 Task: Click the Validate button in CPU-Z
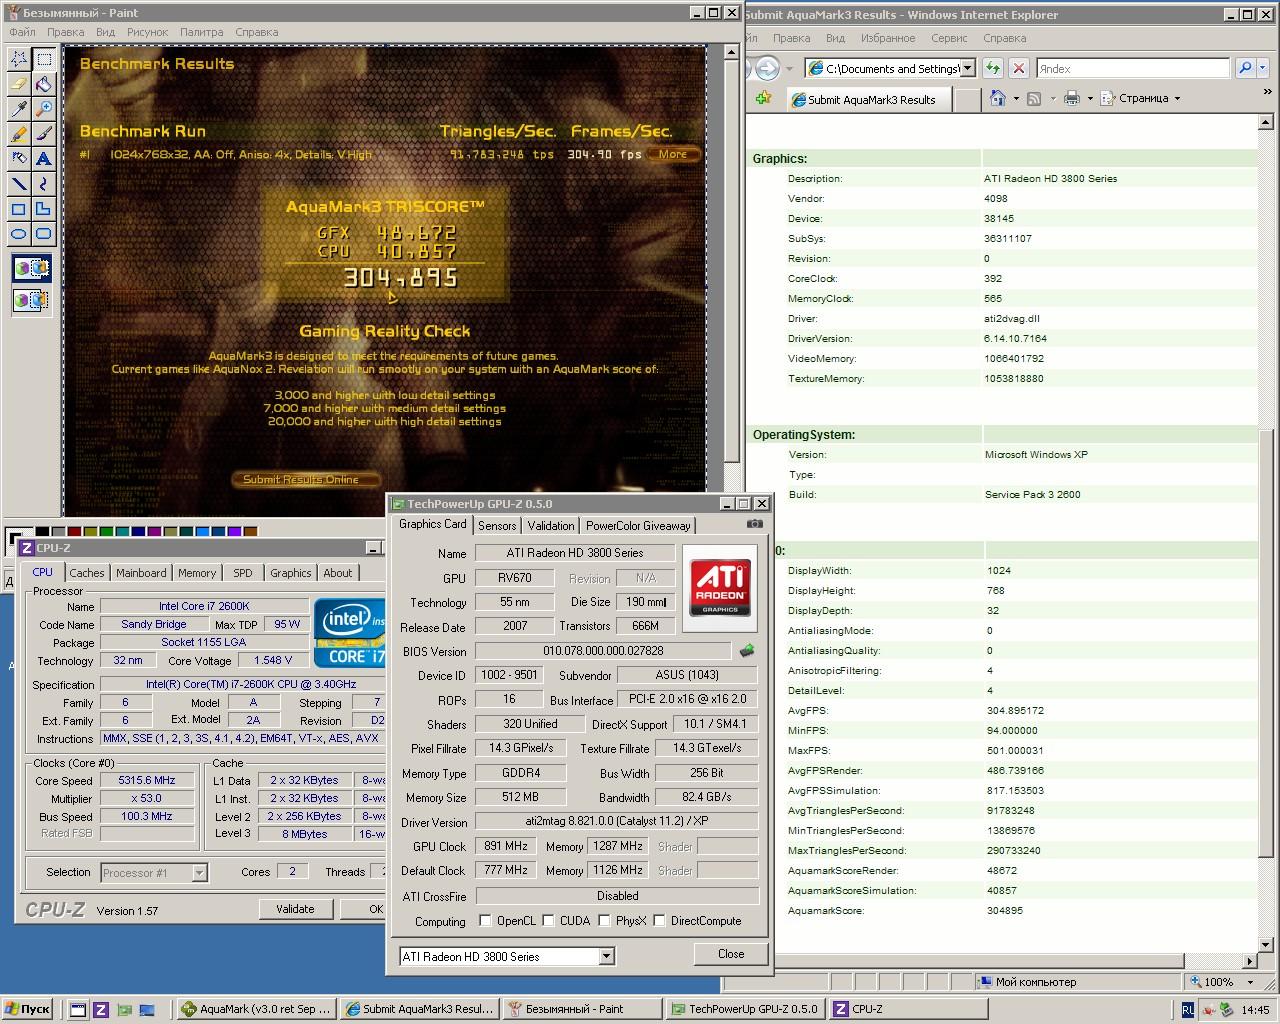(295, 909)
